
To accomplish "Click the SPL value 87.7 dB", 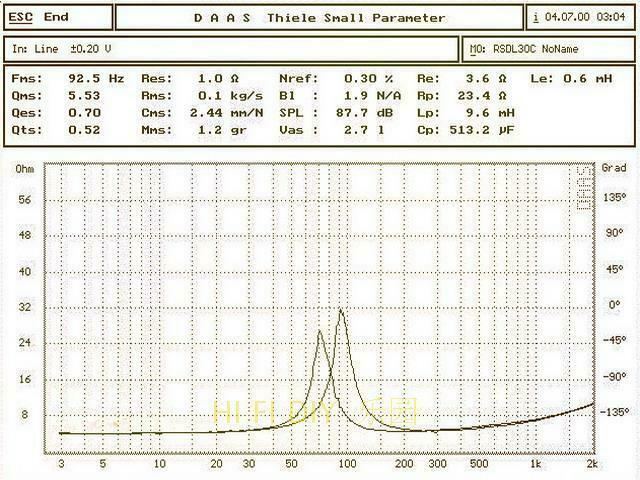I will pyautogui.click(x=364, y=113).
